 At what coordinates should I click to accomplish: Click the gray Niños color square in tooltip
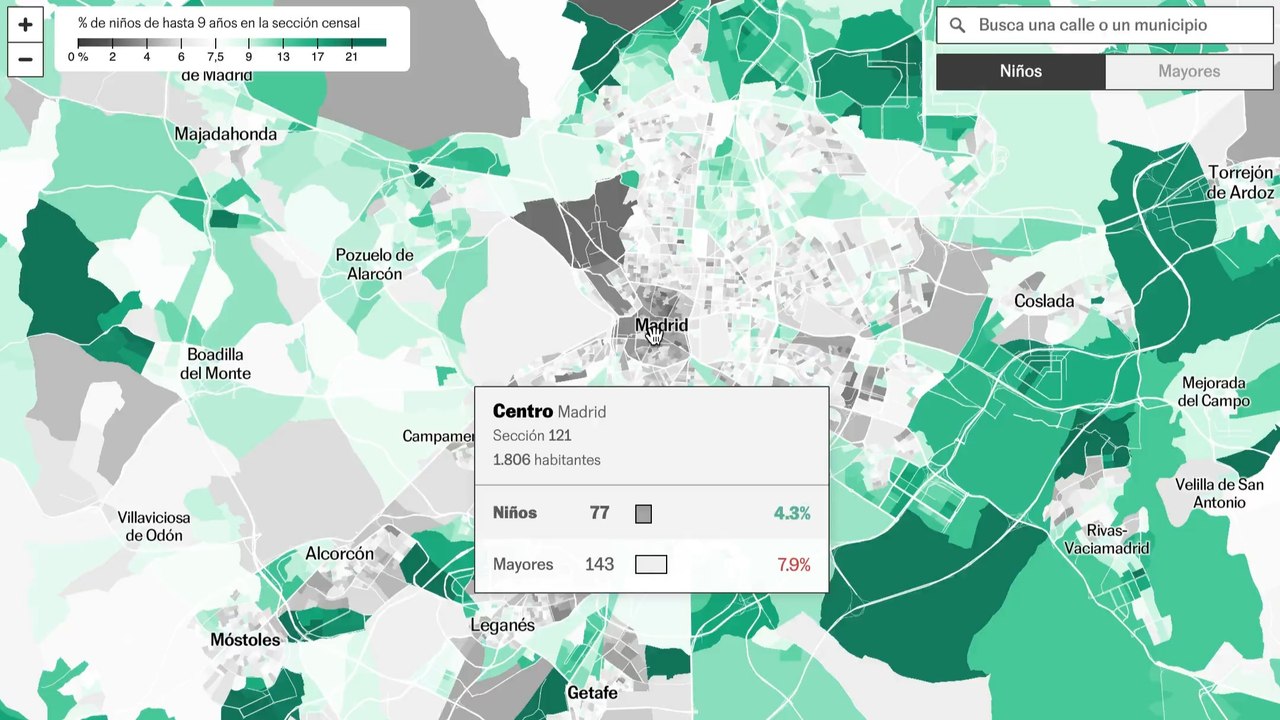(x=643, y=514)
